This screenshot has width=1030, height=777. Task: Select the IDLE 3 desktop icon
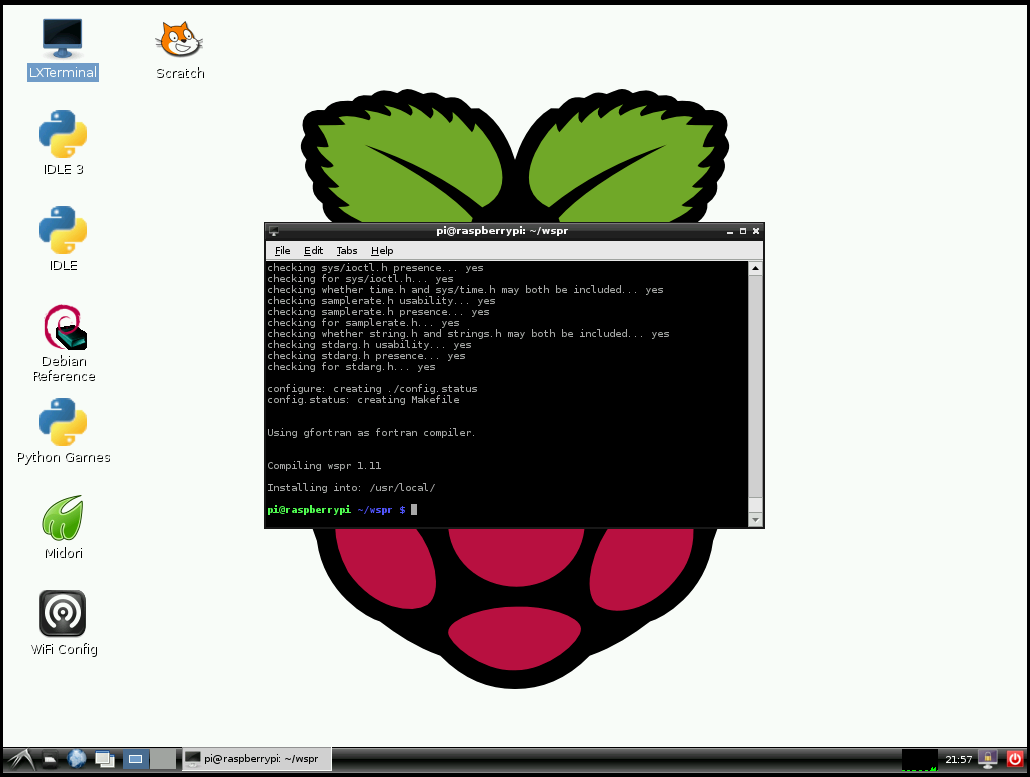tap(63, 143)
